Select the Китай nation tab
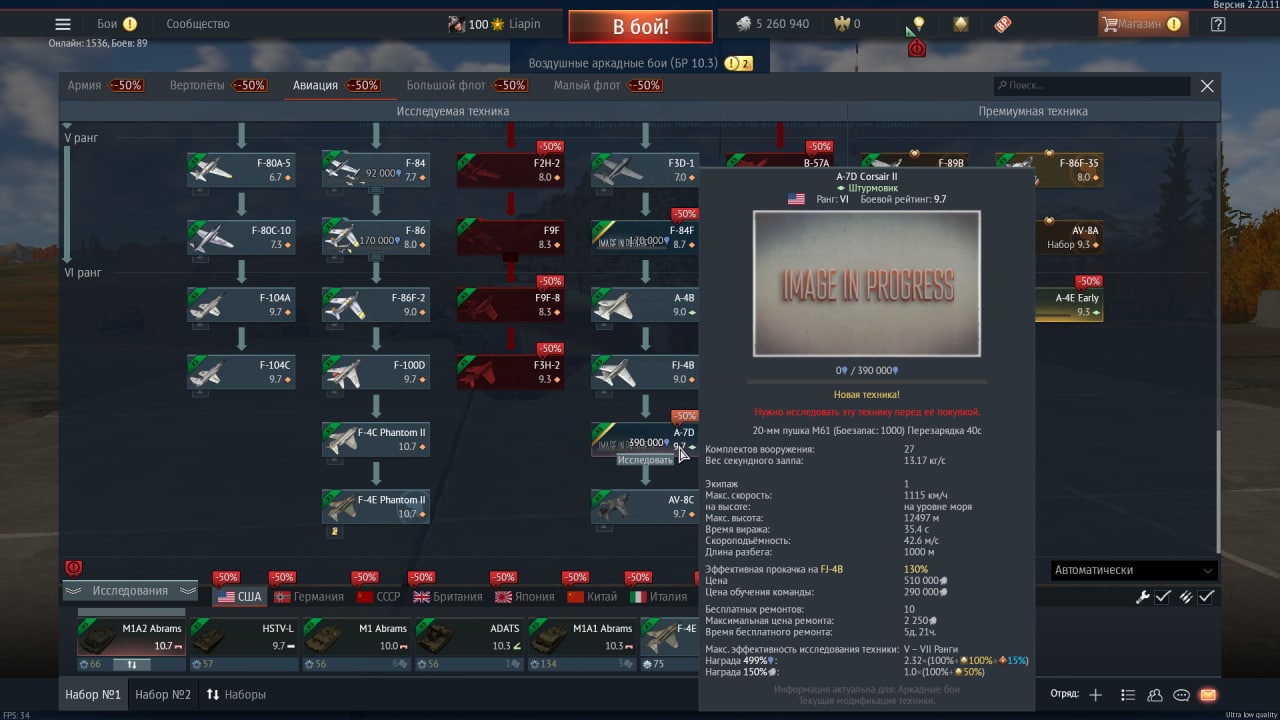This screenshot has height=720, width=1280. [x=591, y=596]
